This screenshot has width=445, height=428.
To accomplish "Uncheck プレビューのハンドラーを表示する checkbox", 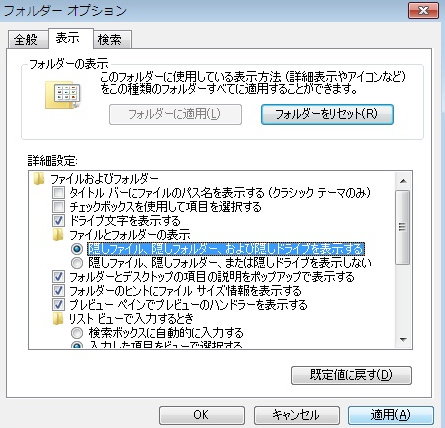I will point(58,305).
